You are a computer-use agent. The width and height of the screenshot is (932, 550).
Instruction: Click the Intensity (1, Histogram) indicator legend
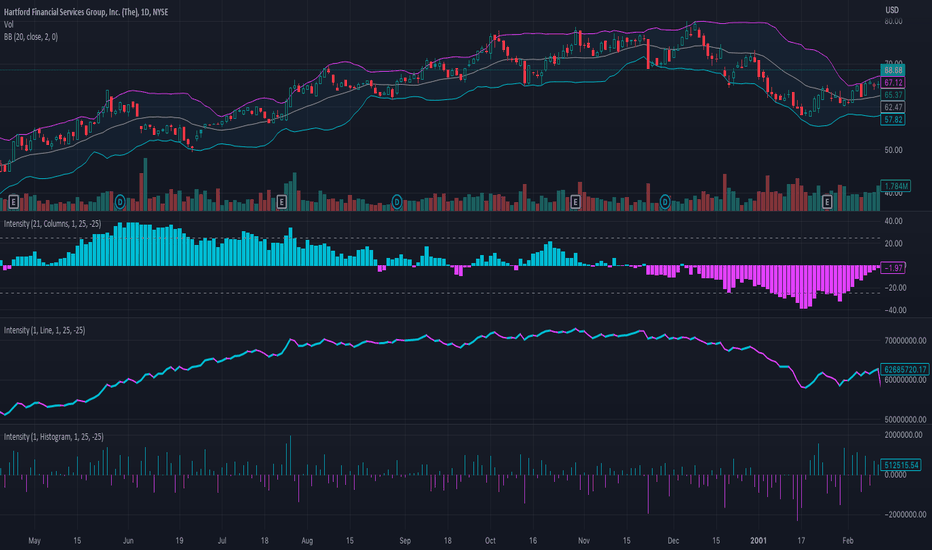click(x=53, y=436)
